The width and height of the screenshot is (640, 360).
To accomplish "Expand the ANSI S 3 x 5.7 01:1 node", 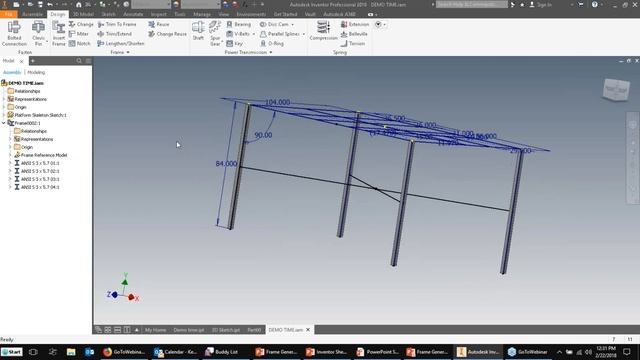I will click(10, 163).
